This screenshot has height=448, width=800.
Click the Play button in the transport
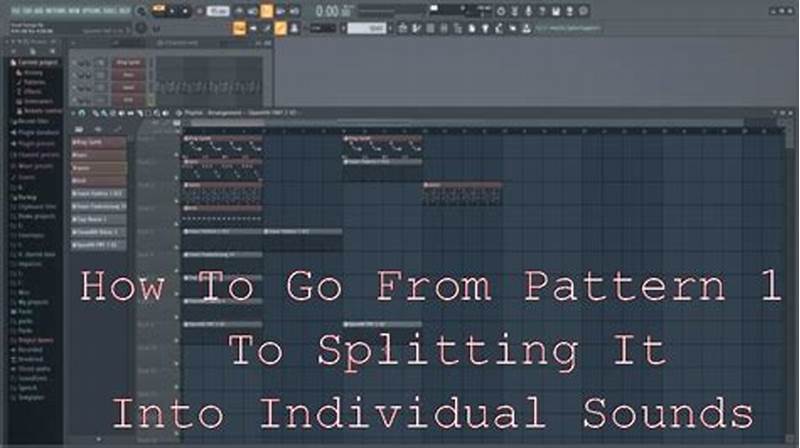tap(172, 11)
